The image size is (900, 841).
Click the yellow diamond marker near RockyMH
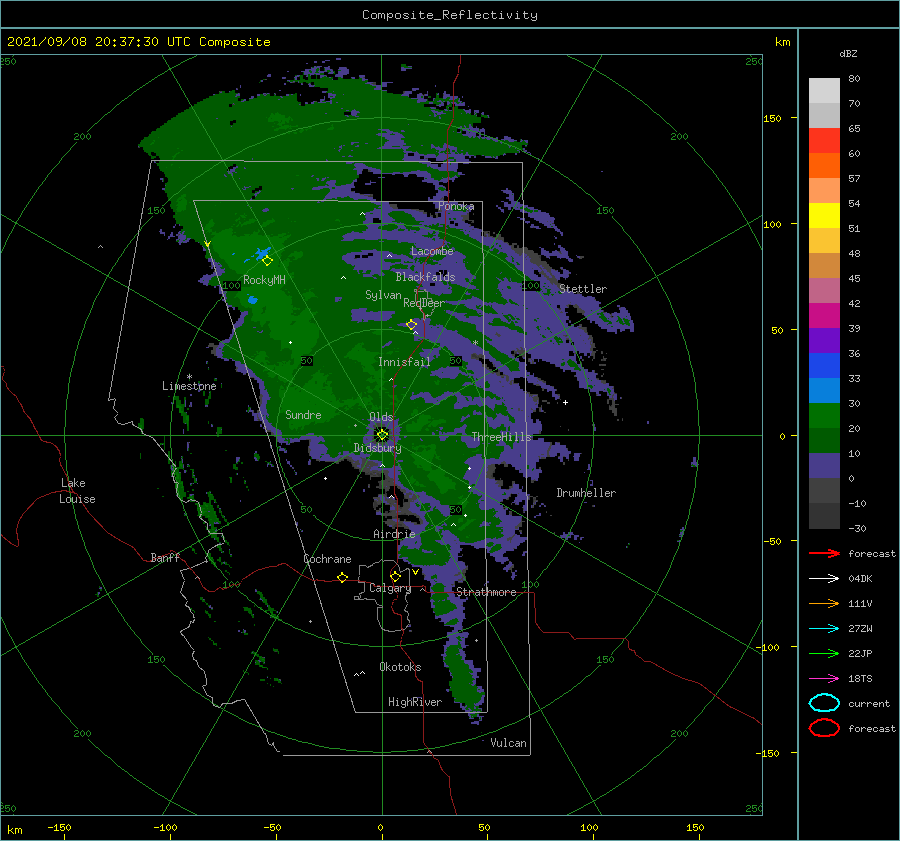(x=267, y=261)
